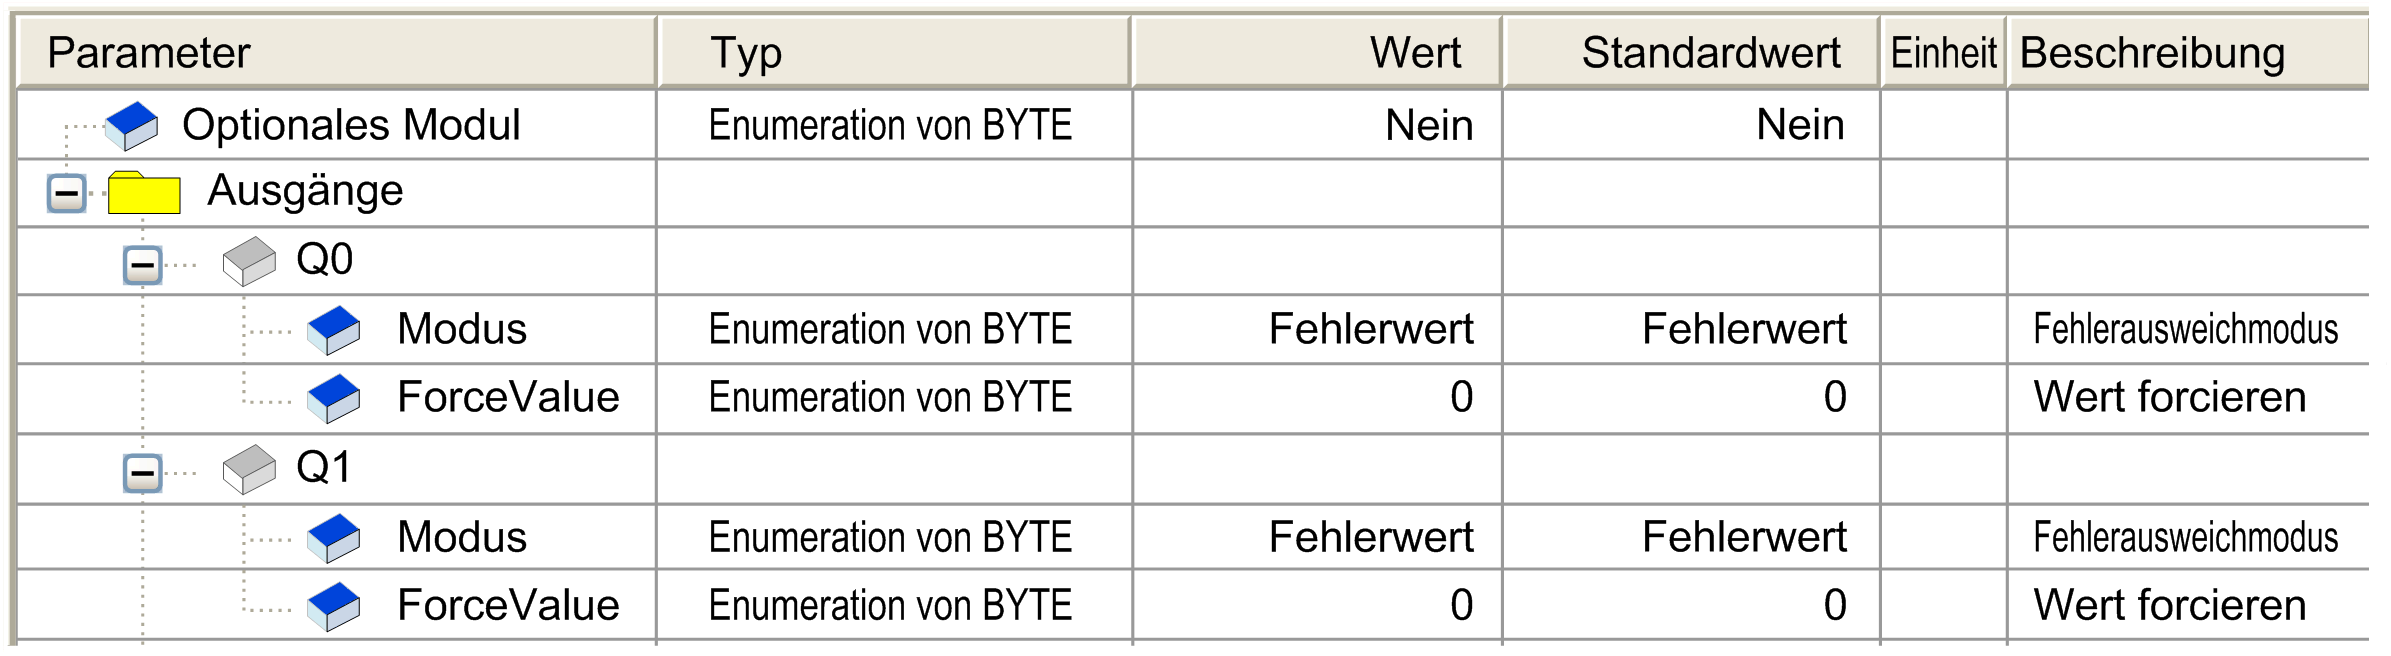
Task: Click the gray Q0 module icon
Action: point(249,261)
